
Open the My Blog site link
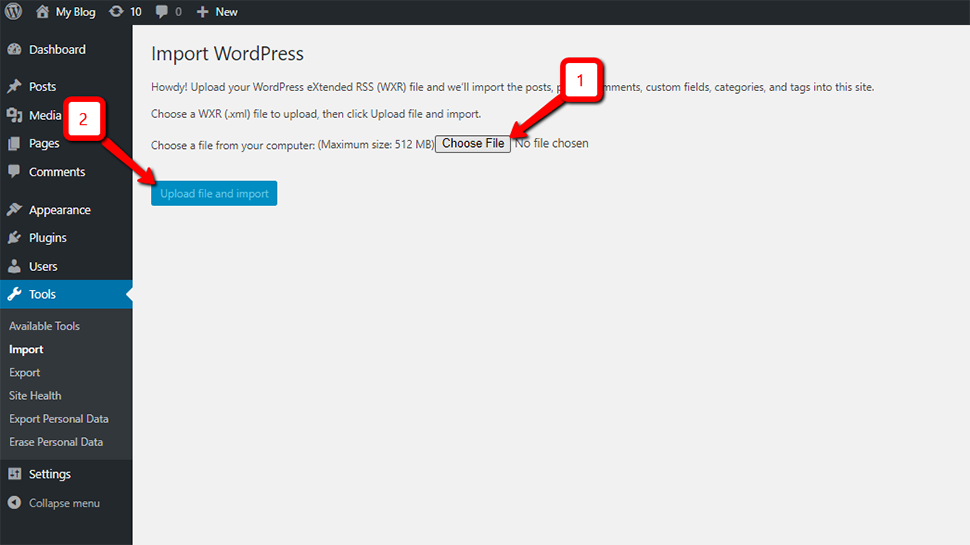coord(75,12)
